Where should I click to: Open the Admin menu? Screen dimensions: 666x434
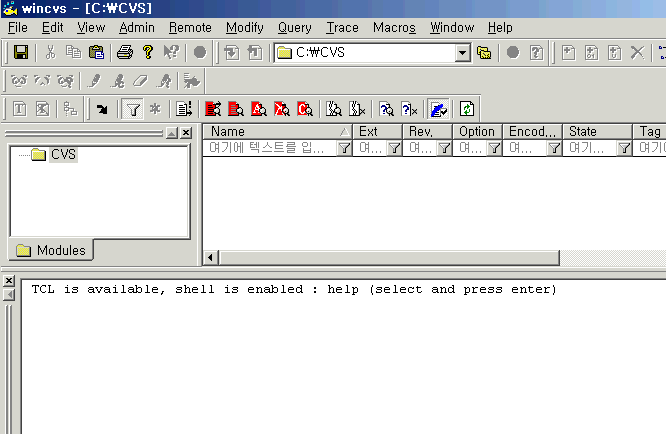(x=136, y=28)
